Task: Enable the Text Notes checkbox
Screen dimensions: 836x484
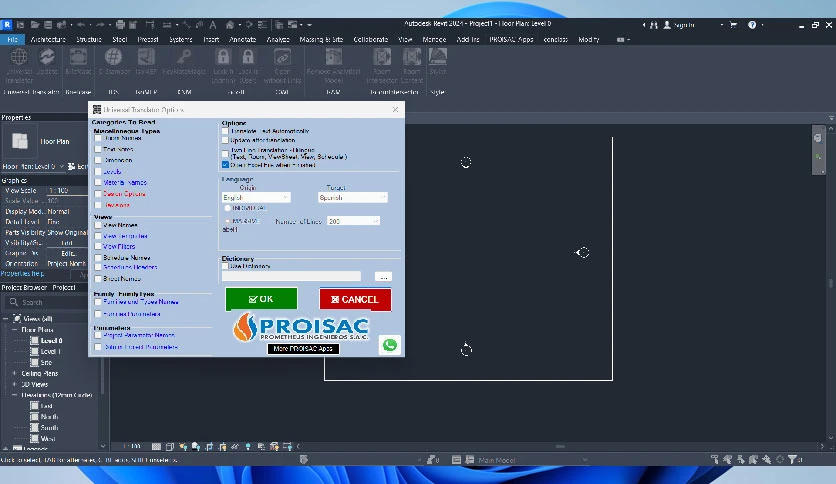Action: [98, 149]
